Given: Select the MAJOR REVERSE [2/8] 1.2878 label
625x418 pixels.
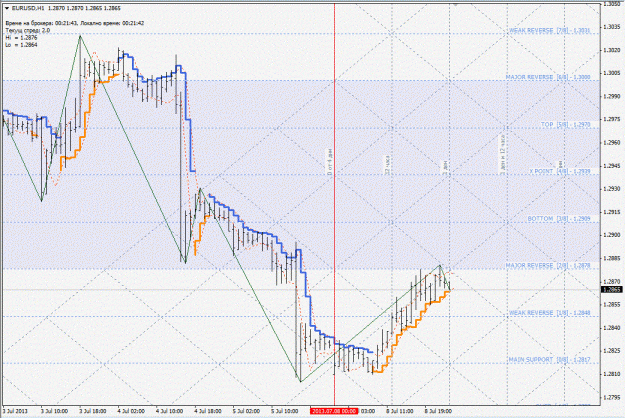Looking at the screenshot, I should point(548,265).
